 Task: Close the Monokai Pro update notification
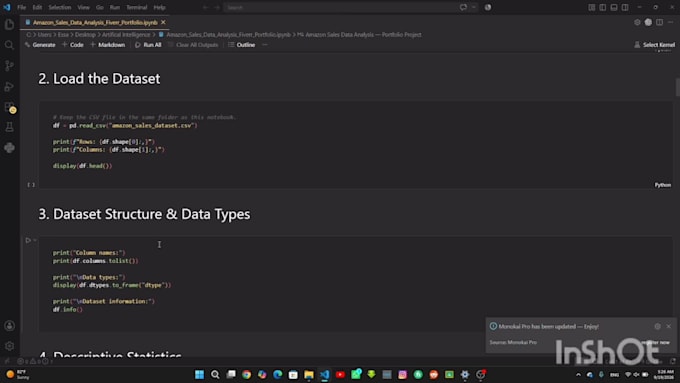point(668,326)
